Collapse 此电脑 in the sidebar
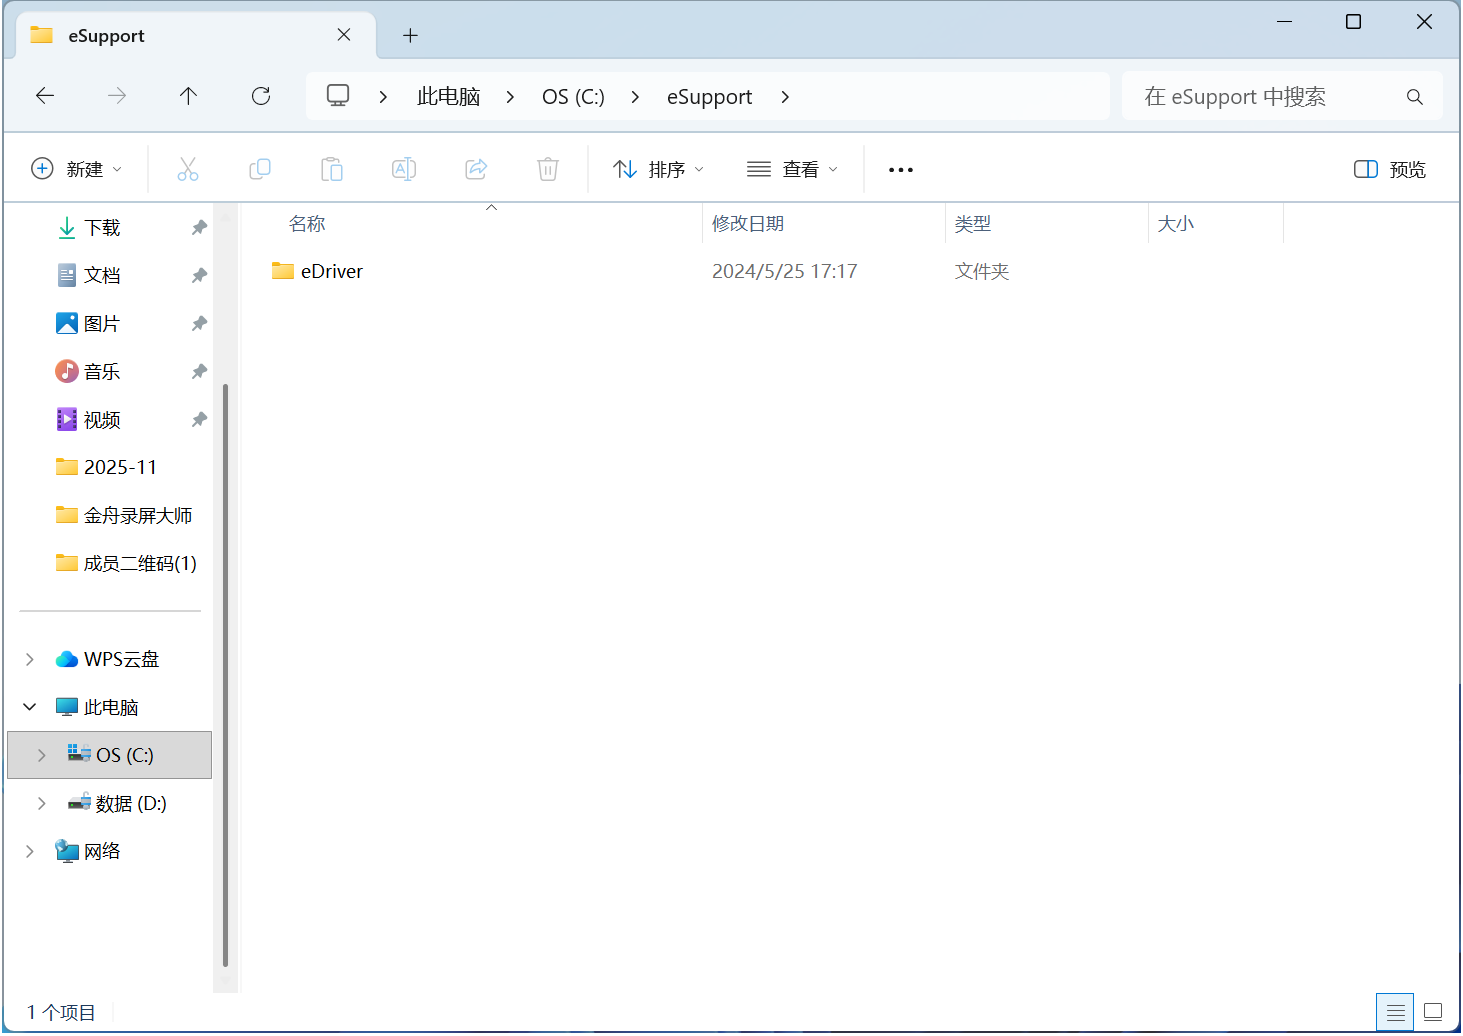Viewport: 1463px width, 1036px height. (27, 706)
